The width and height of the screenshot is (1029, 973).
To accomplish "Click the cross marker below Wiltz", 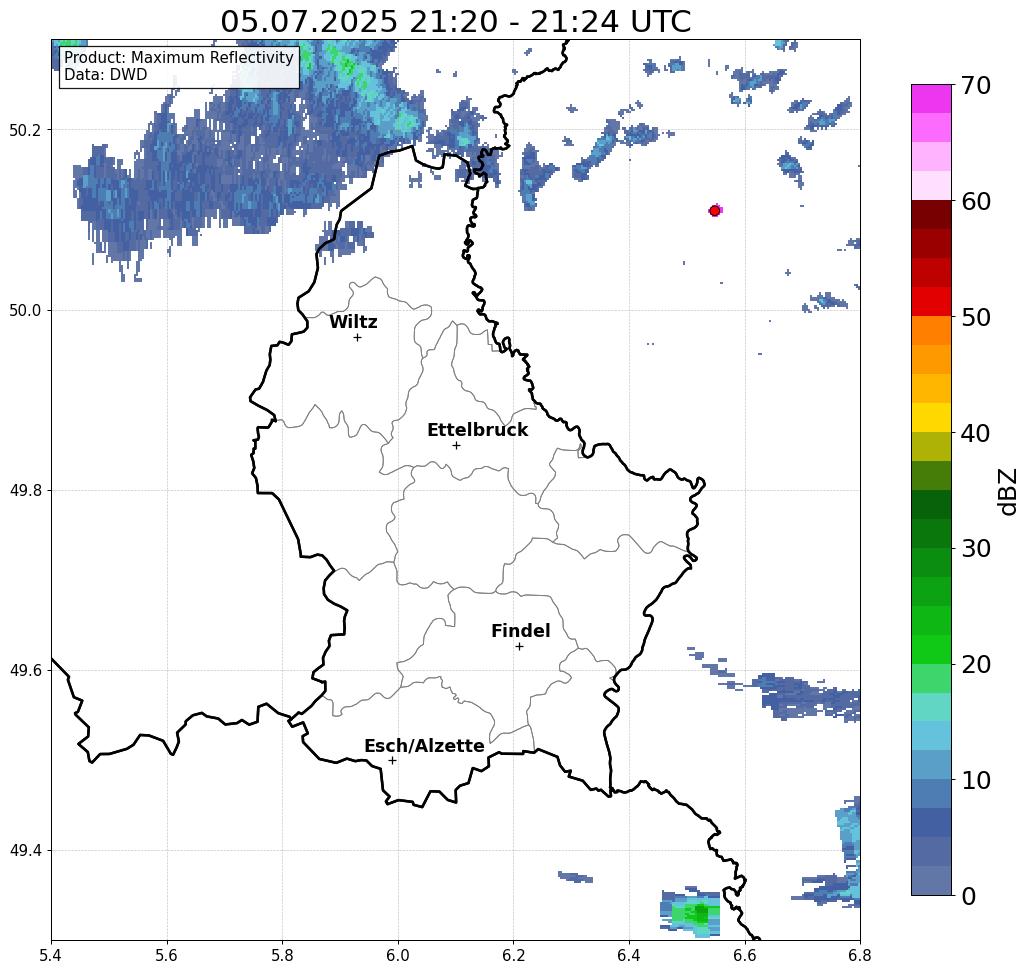I will click(x=358, y=337).
